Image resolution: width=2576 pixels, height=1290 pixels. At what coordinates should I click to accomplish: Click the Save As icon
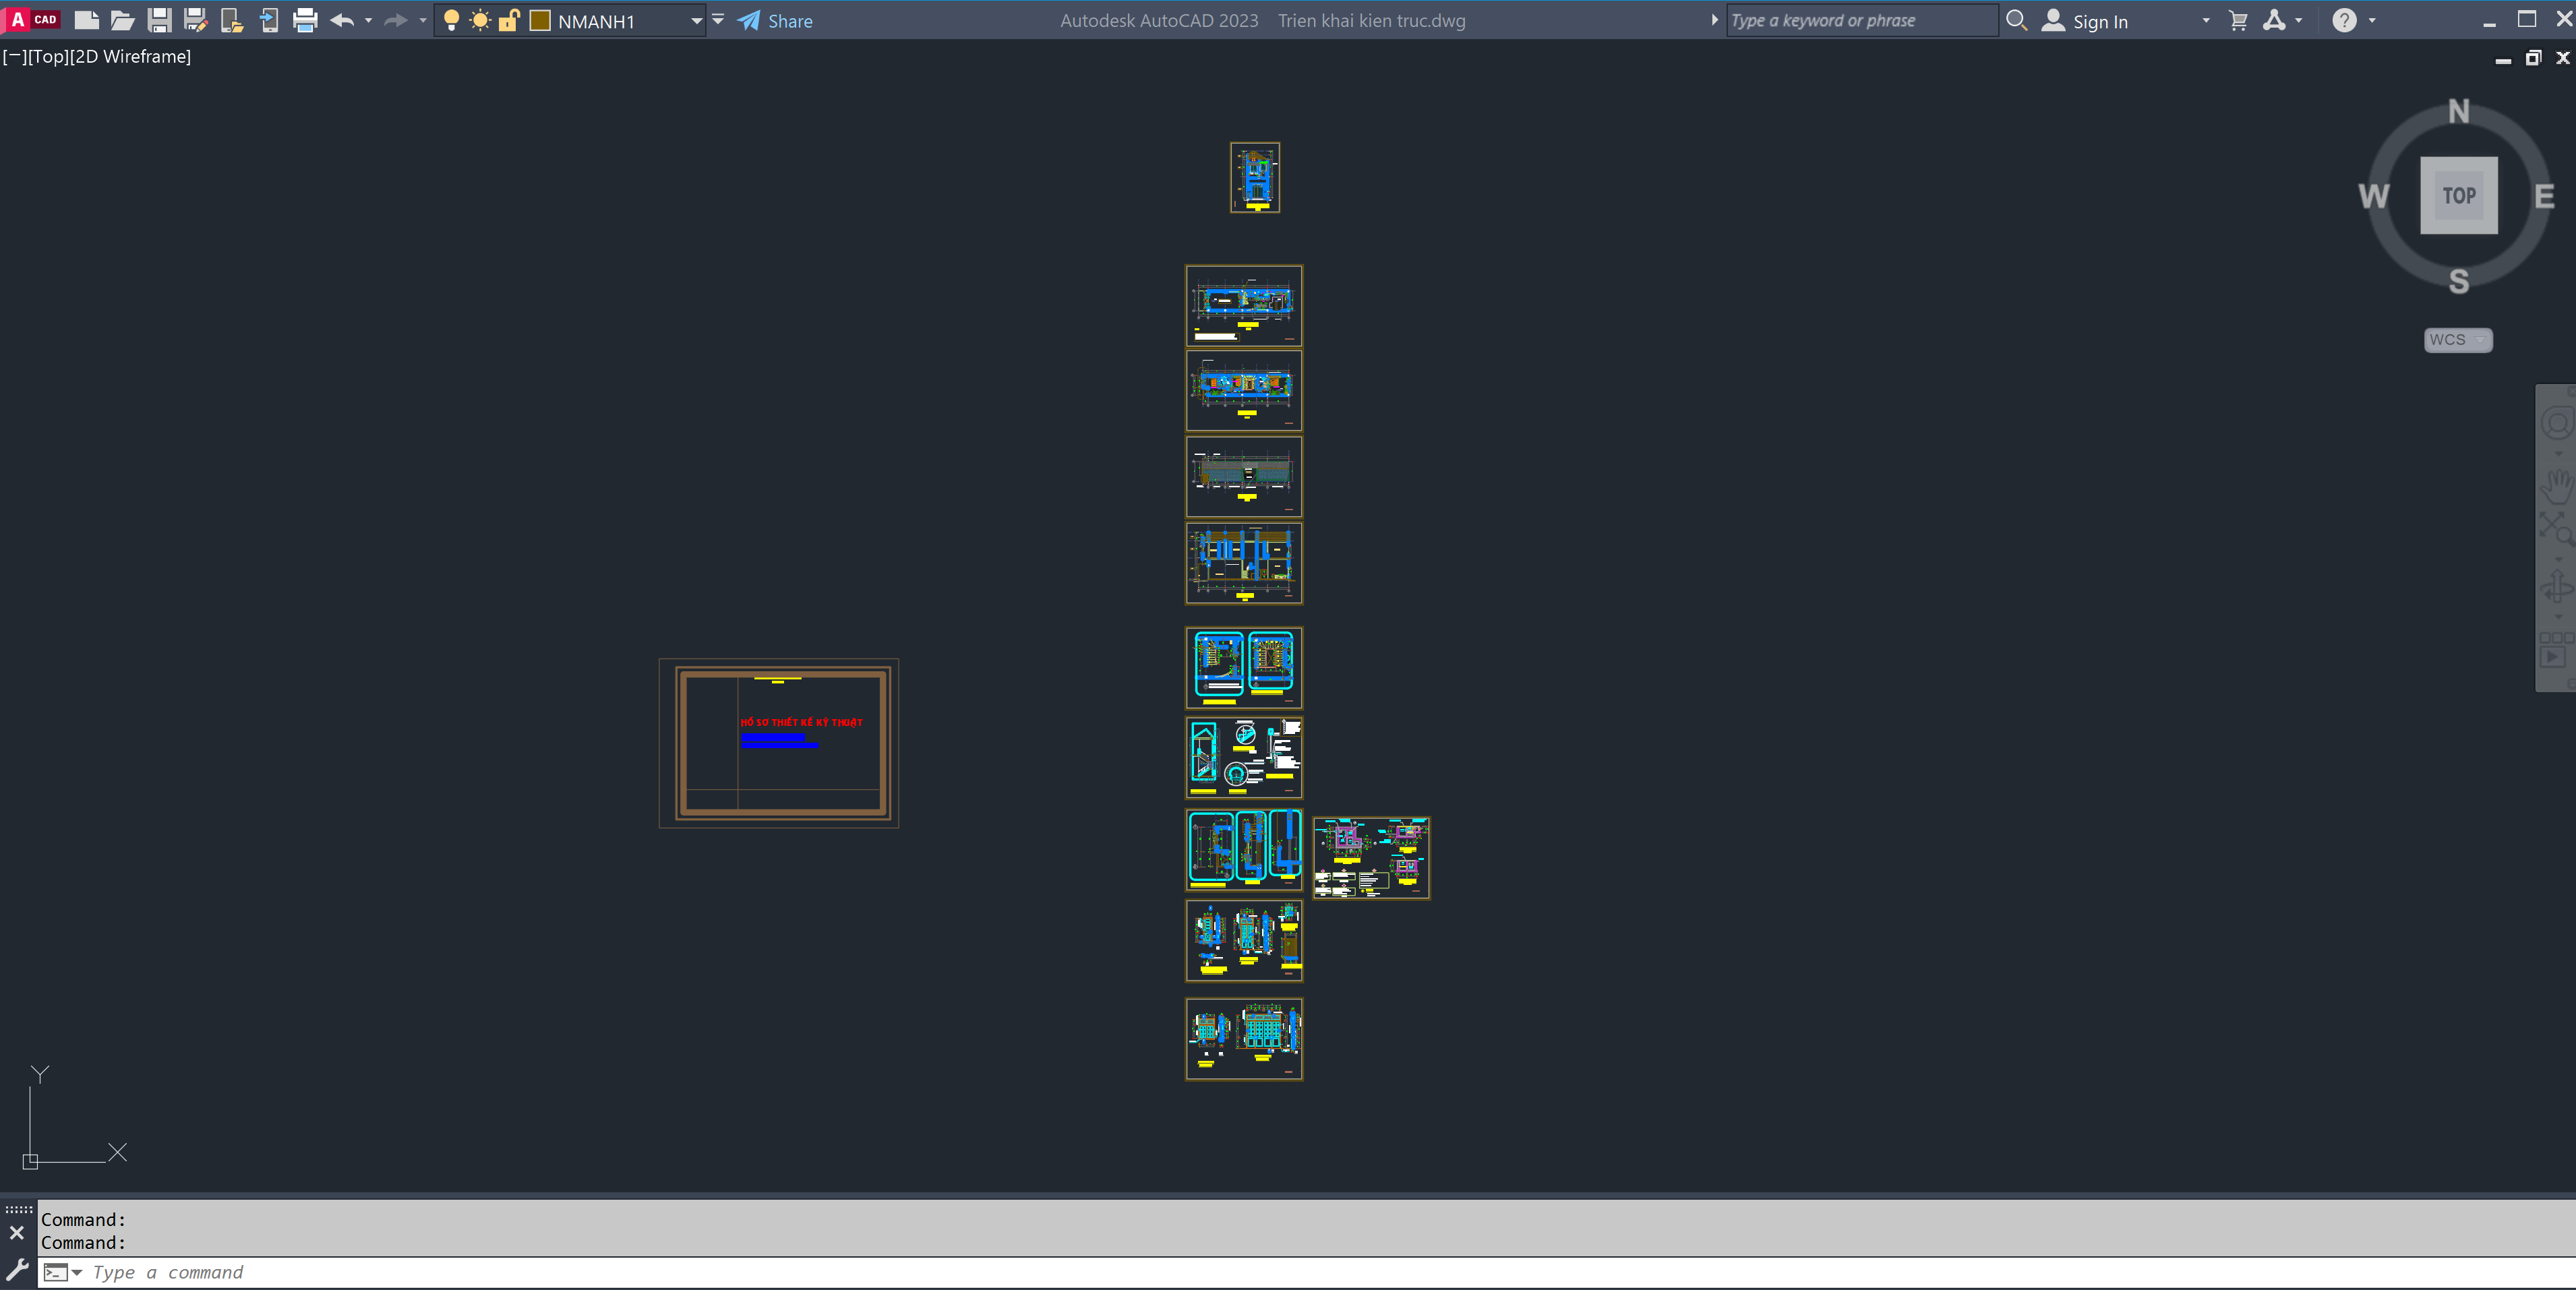[x=195, y=20]
